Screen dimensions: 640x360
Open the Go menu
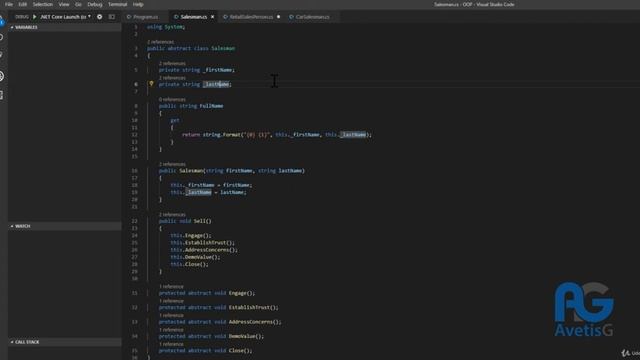click(78, 4)
